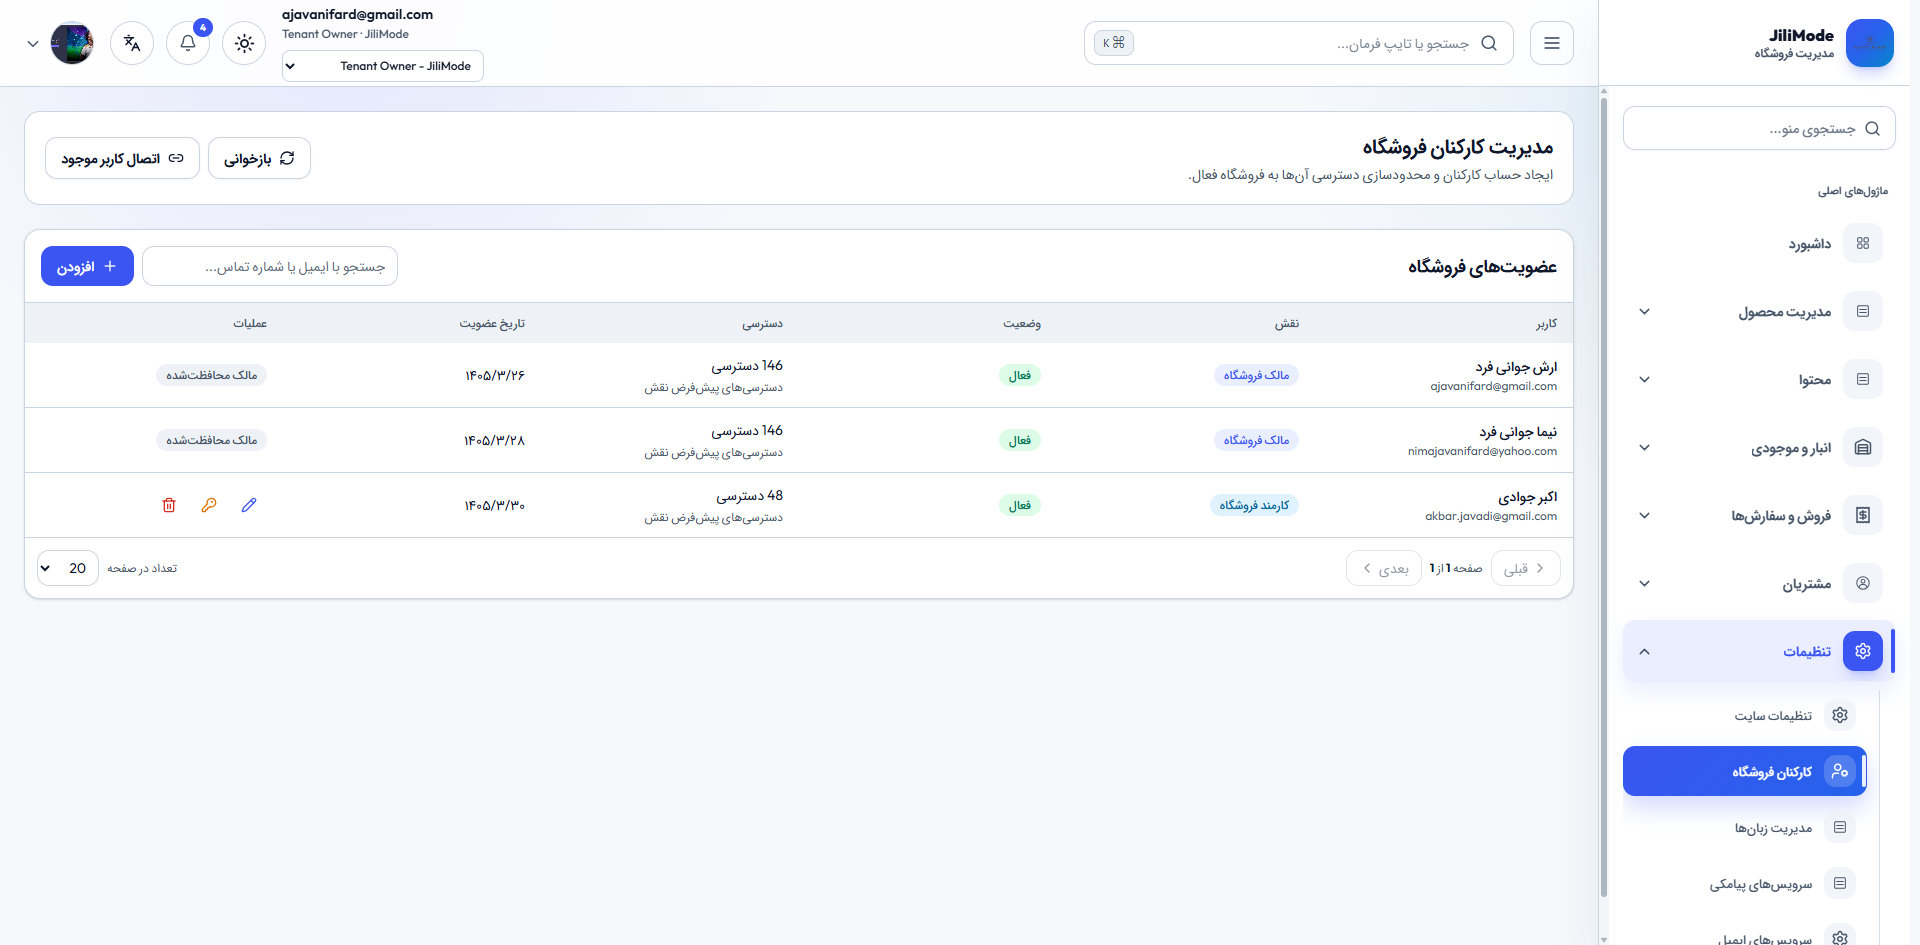Click the magnifier icon in the command search bar

(1489, 43)
